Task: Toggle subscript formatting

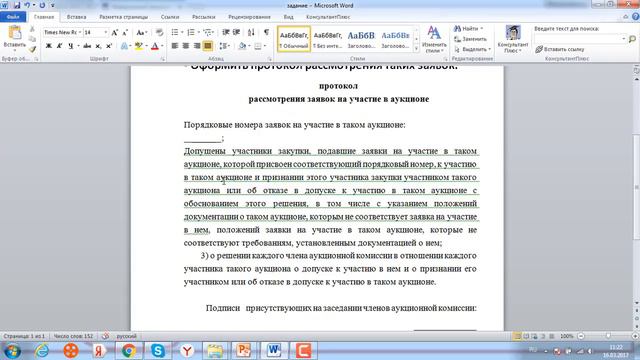Action: click(x=98, y=46)
